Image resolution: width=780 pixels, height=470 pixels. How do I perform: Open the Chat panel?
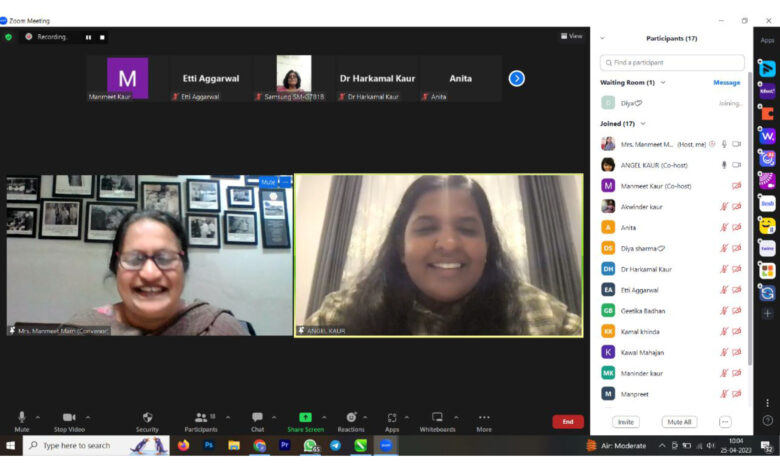coord(257,419)
